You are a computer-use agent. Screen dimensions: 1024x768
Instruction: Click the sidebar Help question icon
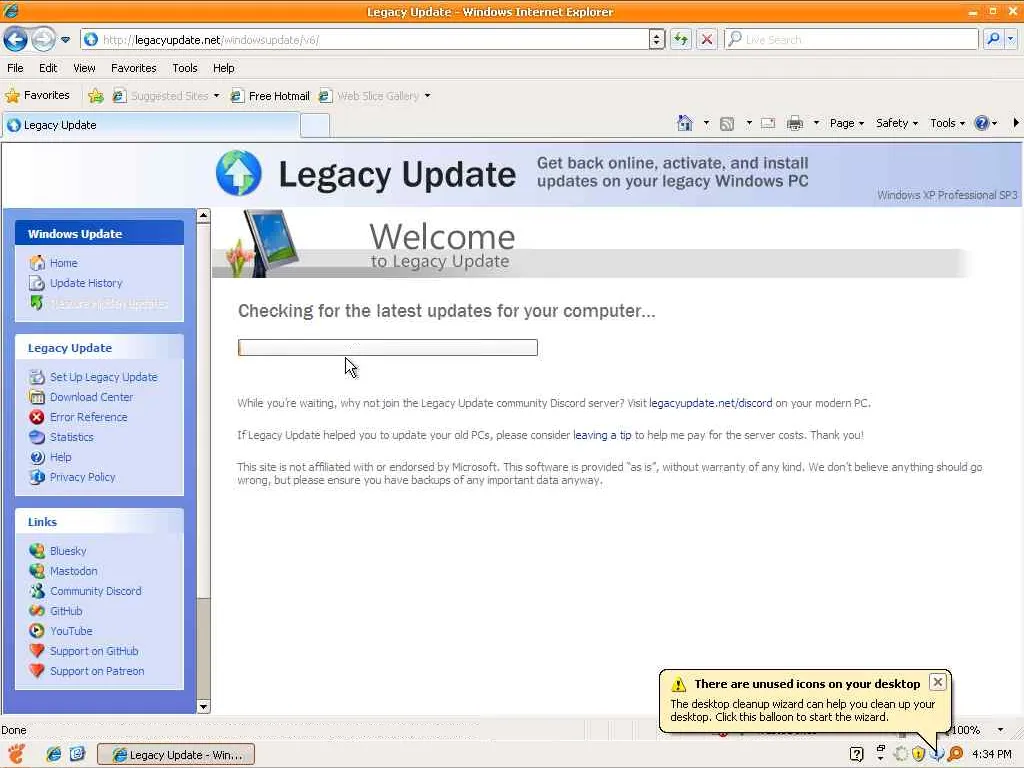(x=37, y=457)
